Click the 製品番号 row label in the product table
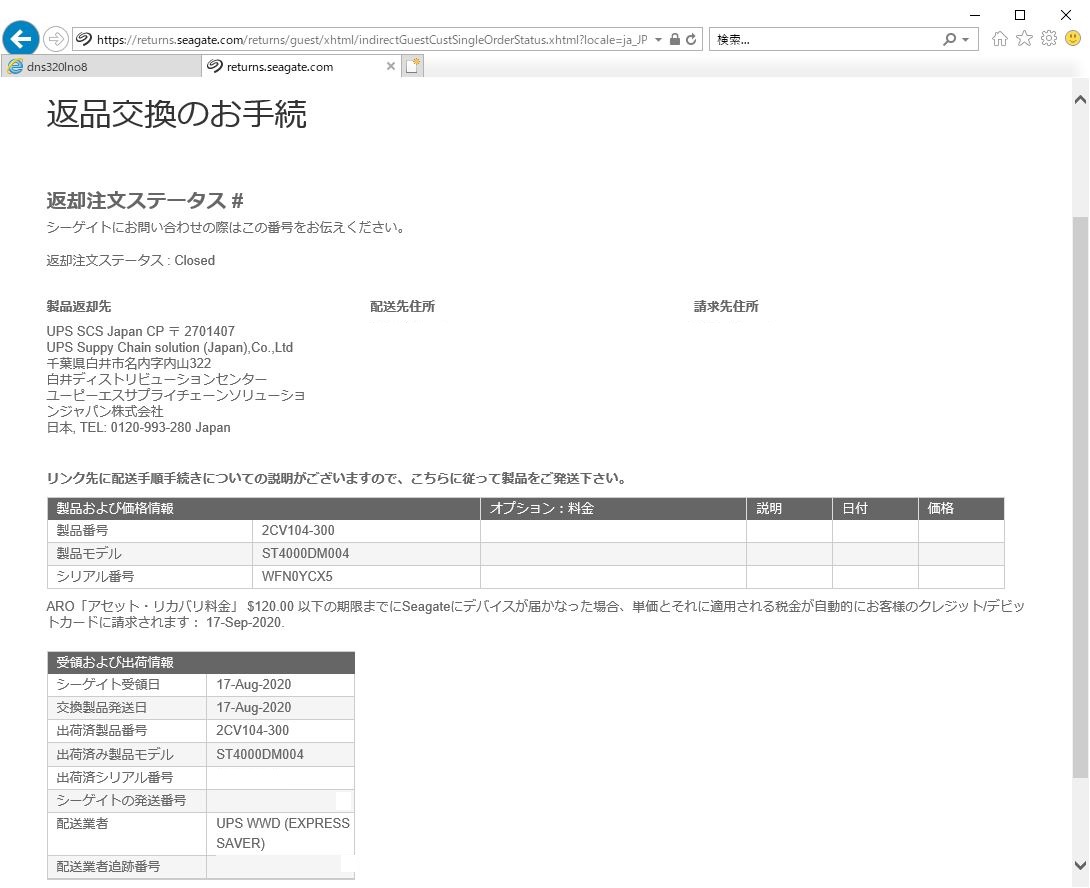The height and width of the screenshot is (888, 1090). [82, 531]
